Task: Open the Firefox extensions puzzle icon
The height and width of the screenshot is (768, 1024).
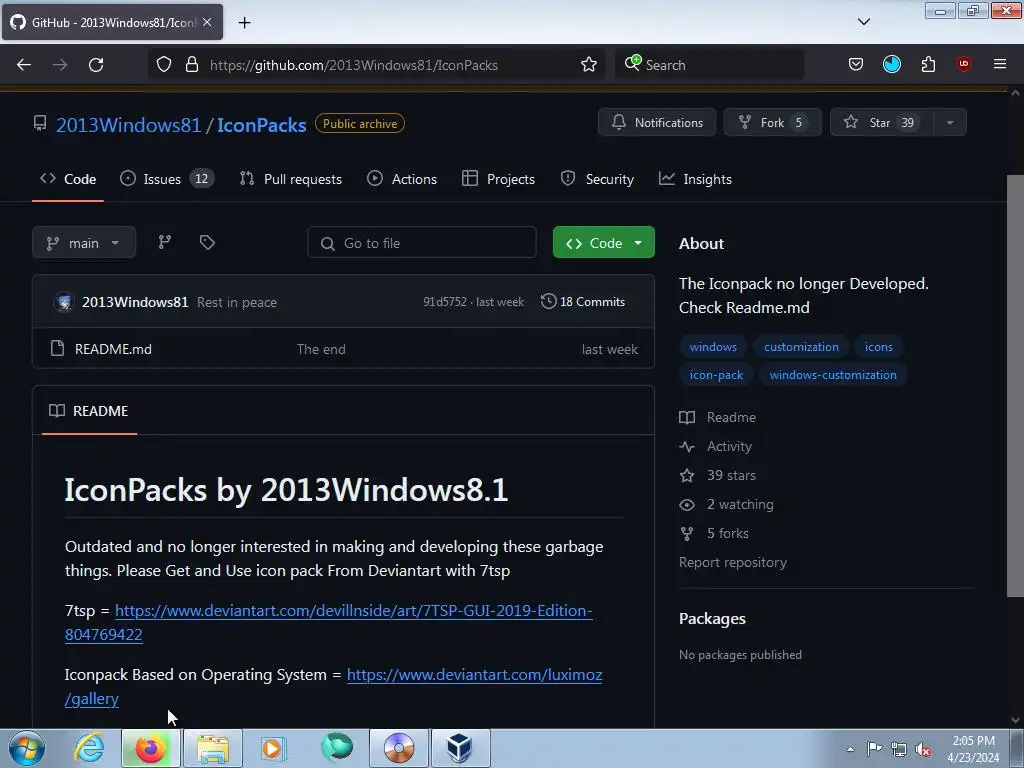Action: (x=928, y=65)
